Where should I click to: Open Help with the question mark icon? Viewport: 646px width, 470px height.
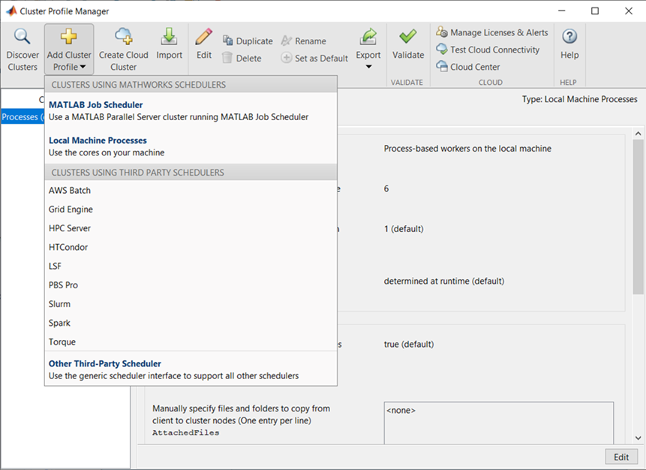(x=569, y=38)
